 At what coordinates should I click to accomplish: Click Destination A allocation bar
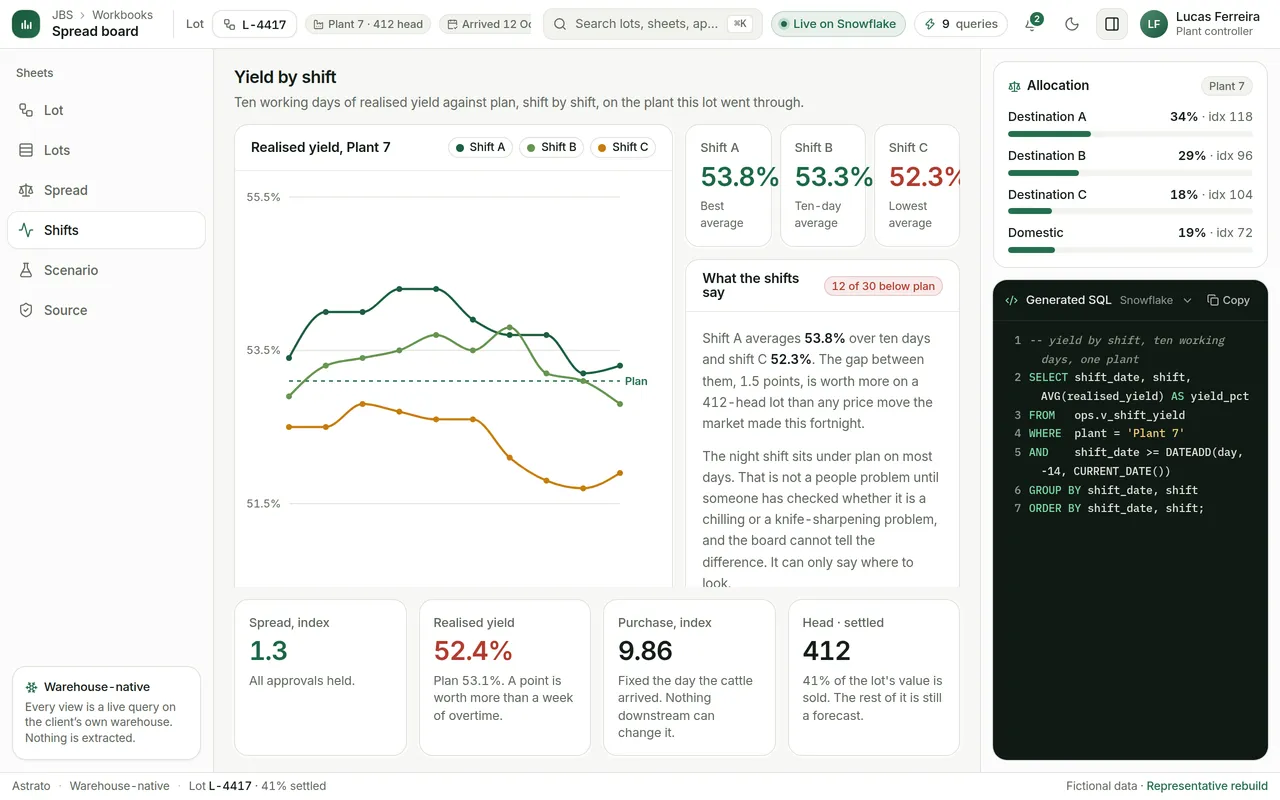(x=1130, y=133)
